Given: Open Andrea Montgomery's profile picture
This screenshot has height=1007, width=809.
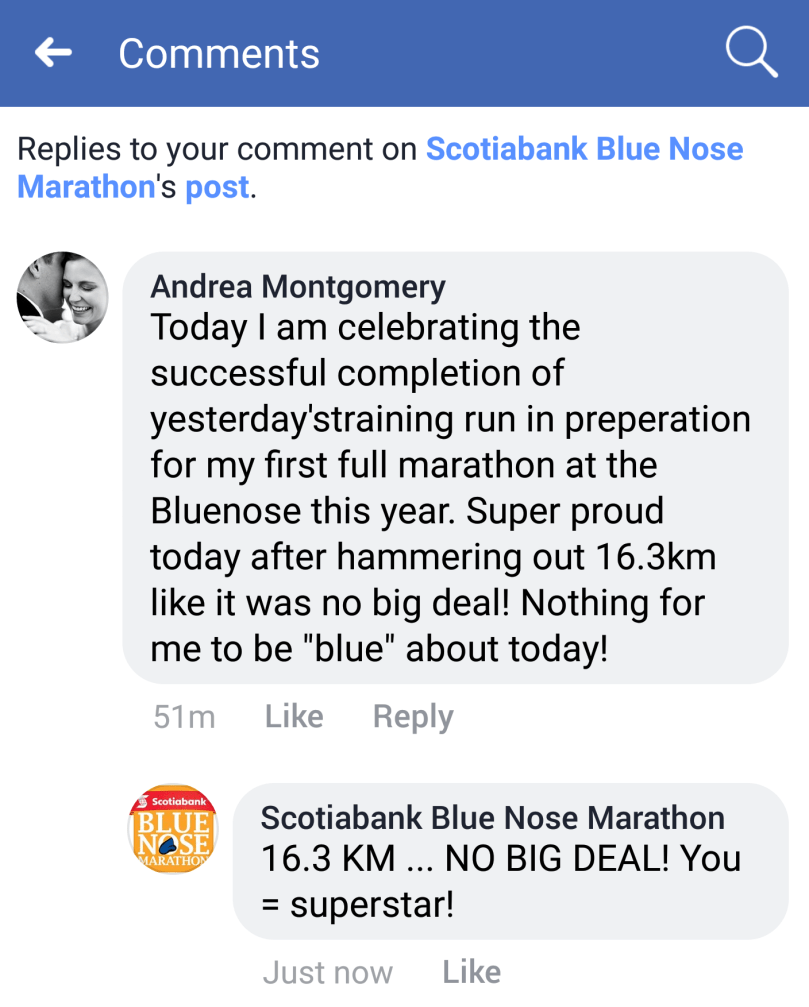Looking at the screenshot, I should (x=63, y=297).
